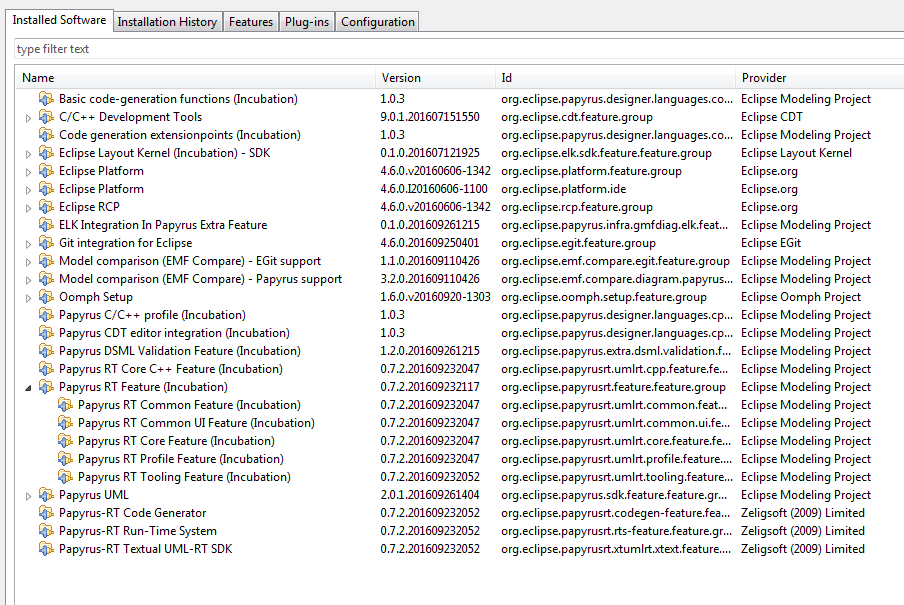Viewport: 904px width, 605px height.
Task: Click the EMF Compare EGit support icon
Action: click(46, 261)
